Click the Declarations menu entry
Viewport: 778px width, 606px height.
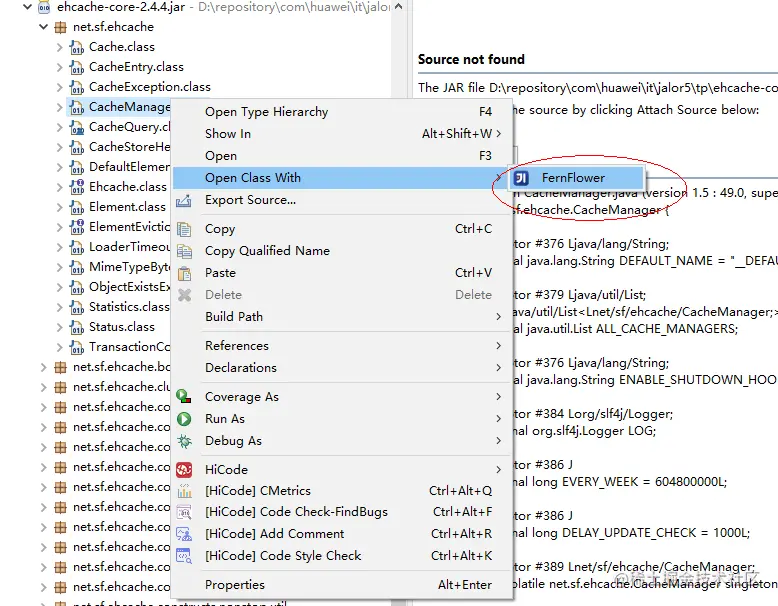pyautogui.click(x=241, y=368)
